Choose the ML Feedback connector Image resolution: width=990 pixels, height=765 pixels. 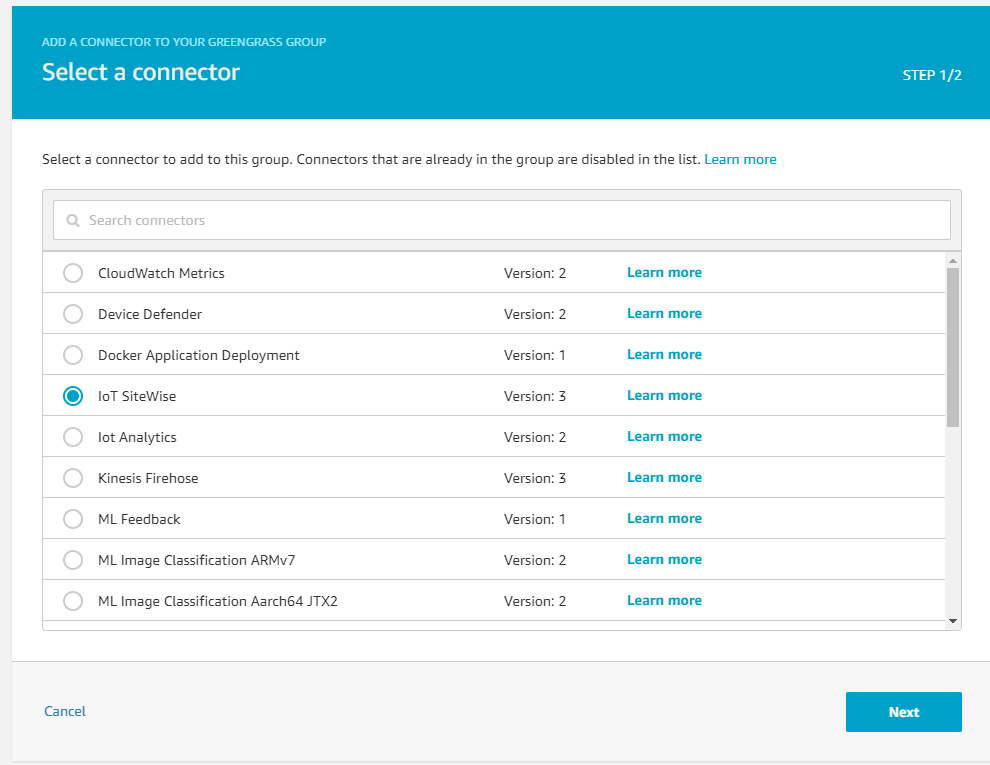(x=73, y=519)
